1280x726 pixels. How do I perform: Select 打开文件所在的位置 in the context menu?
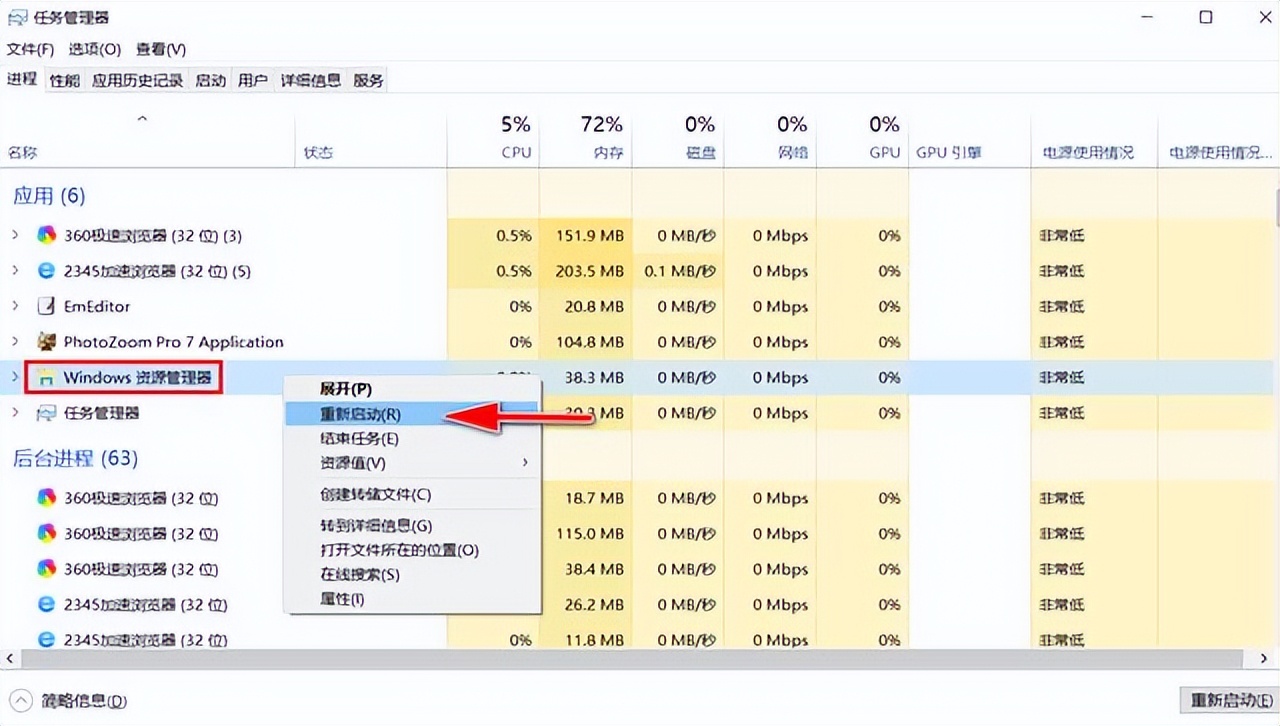tap(372, 550)
